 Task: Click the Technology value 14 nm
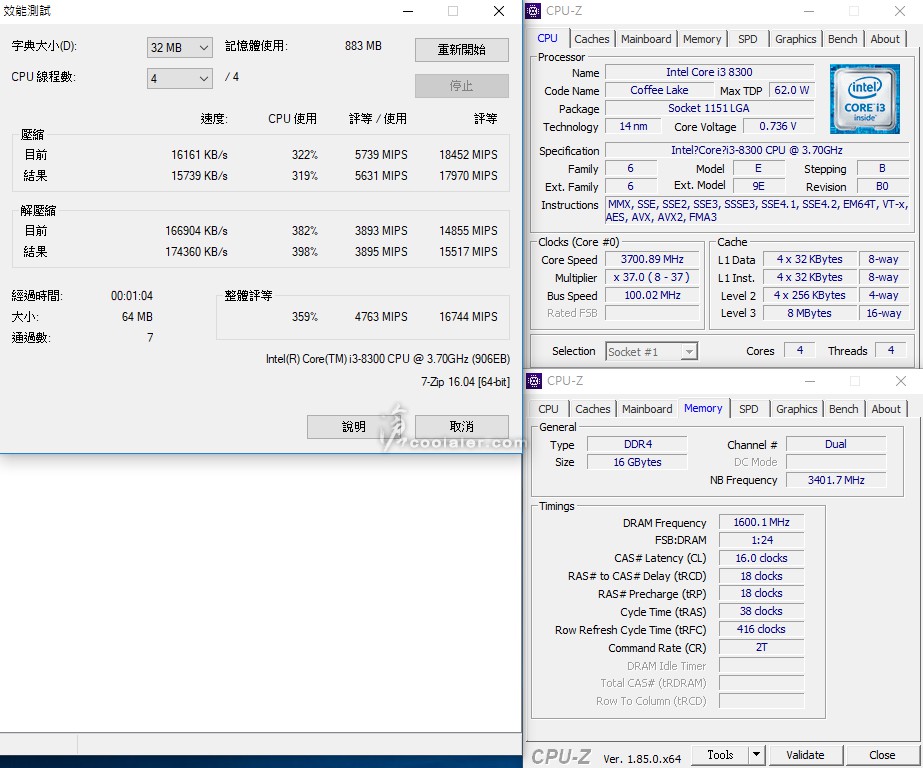(x=633, y=126)
